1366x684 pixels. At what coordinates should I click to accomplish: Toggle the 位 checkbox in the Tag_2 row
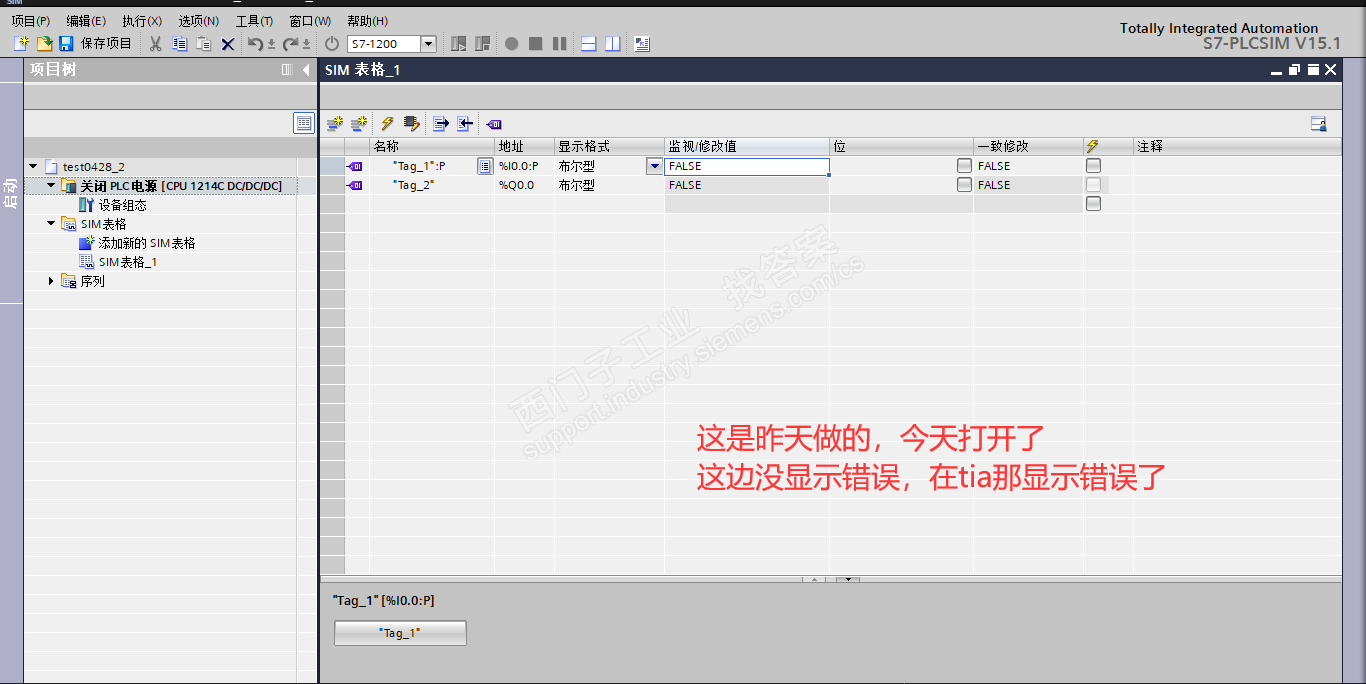[x=964, y=185]
